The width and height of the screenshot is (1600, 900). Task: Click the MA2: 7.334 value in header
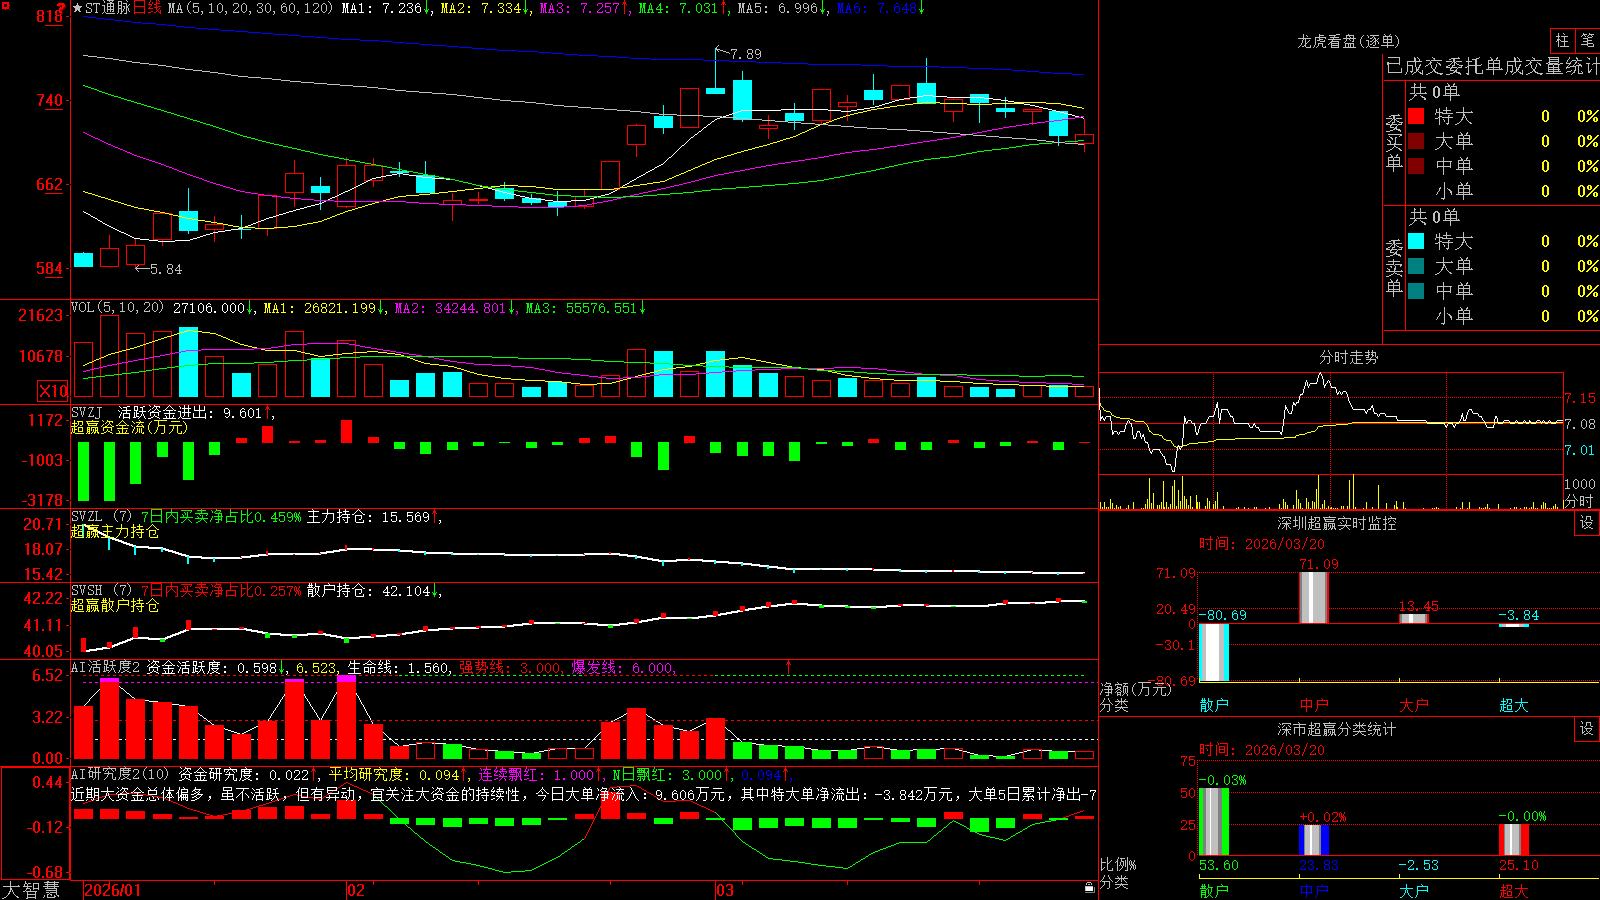[481, 8]
